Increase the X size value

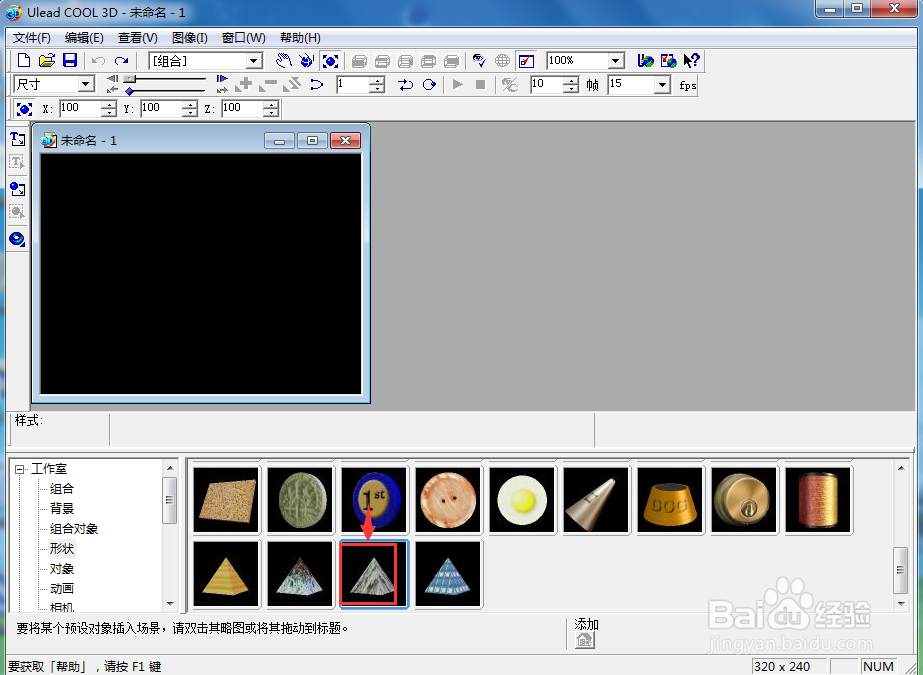(x=108, y=105)
